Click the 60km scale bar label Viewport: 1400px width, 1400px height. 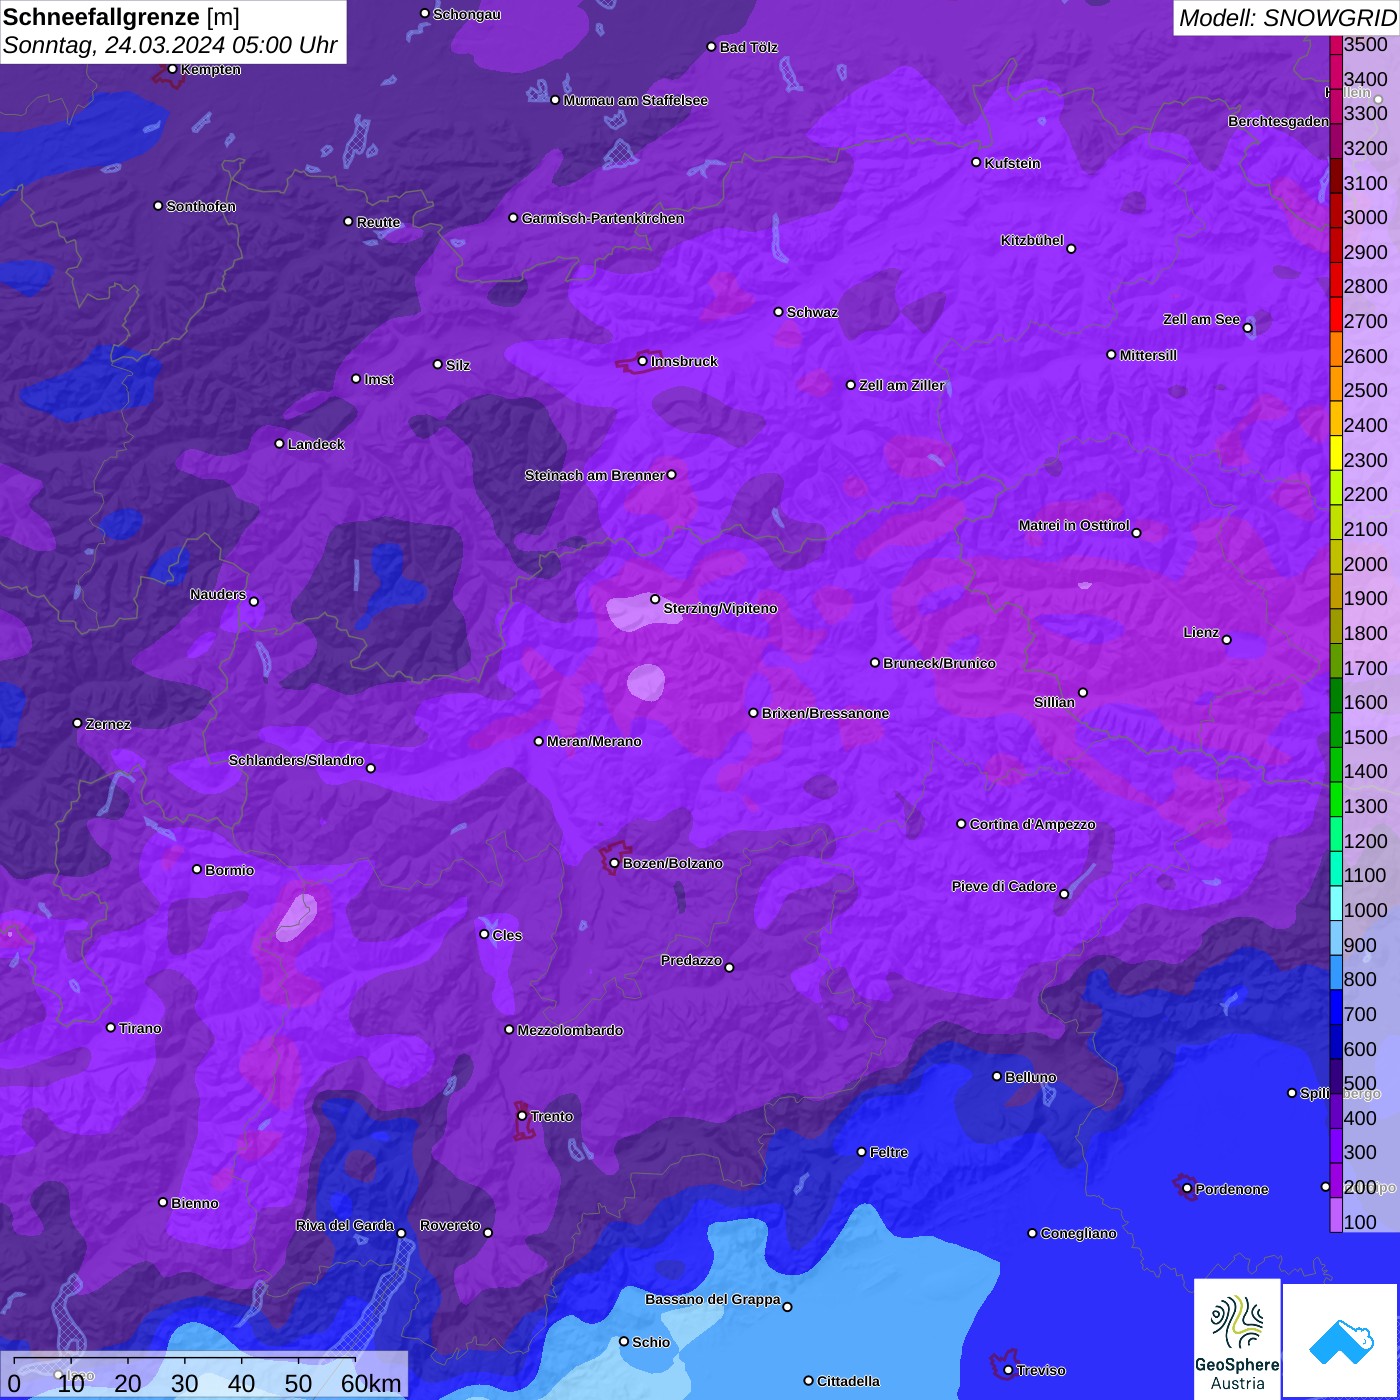[x=371, y=1383]
